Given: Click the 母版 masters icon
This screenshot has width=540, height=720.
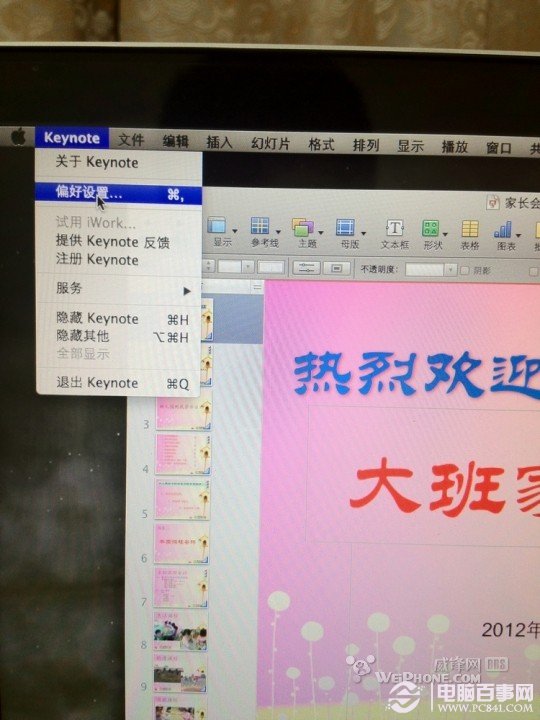Looking at the screenshot, I should pyautogui.click(x=345, y=227).
